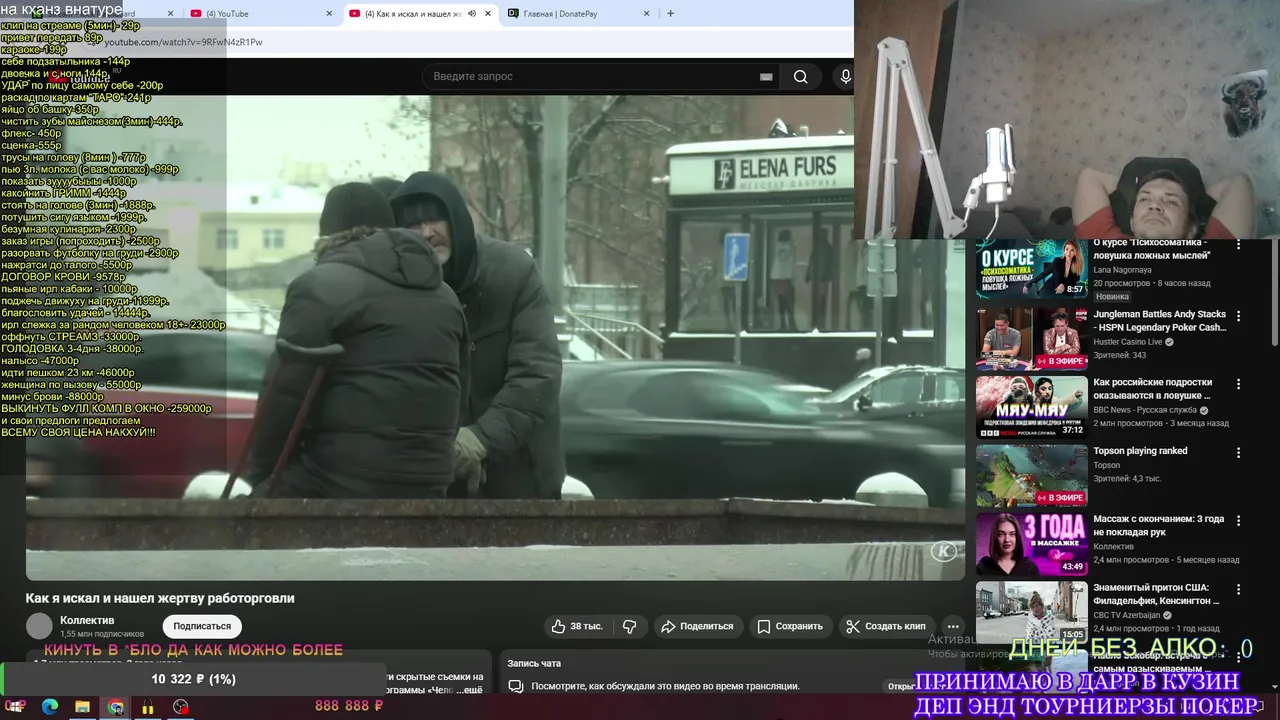Open 'Знаменитый притон США' video thumbnail
Viewport: 1280px width, 720px height.
tap(1031, 612)
